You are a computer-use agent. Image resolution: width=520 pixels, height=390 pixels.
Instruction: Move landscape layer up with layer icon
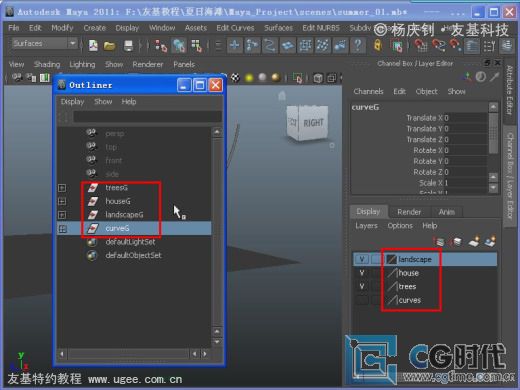(x=439, y=242)
